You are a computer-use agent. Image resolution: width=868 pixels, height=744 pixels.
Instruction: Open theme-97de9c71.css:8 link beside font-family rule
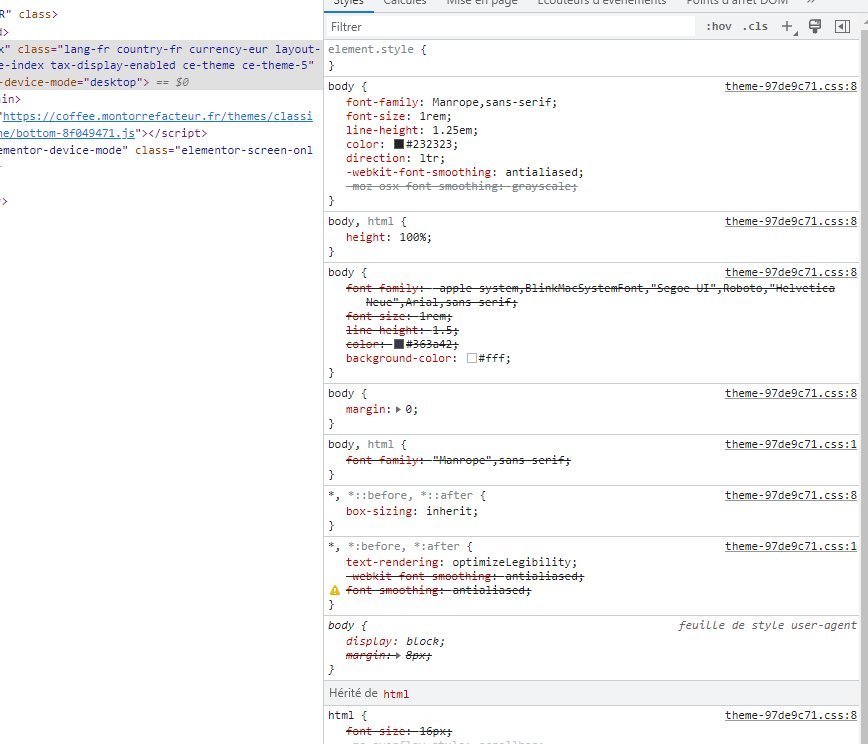[791, 87]
